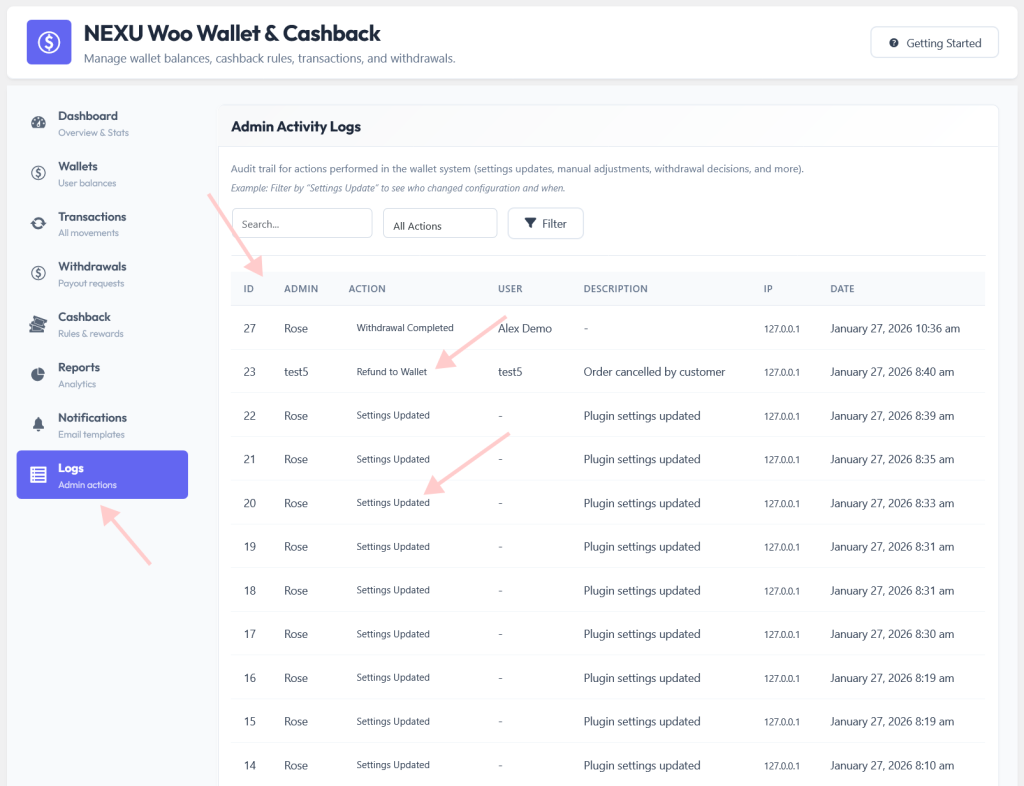Click the ACTION column header

click(367, 289)
